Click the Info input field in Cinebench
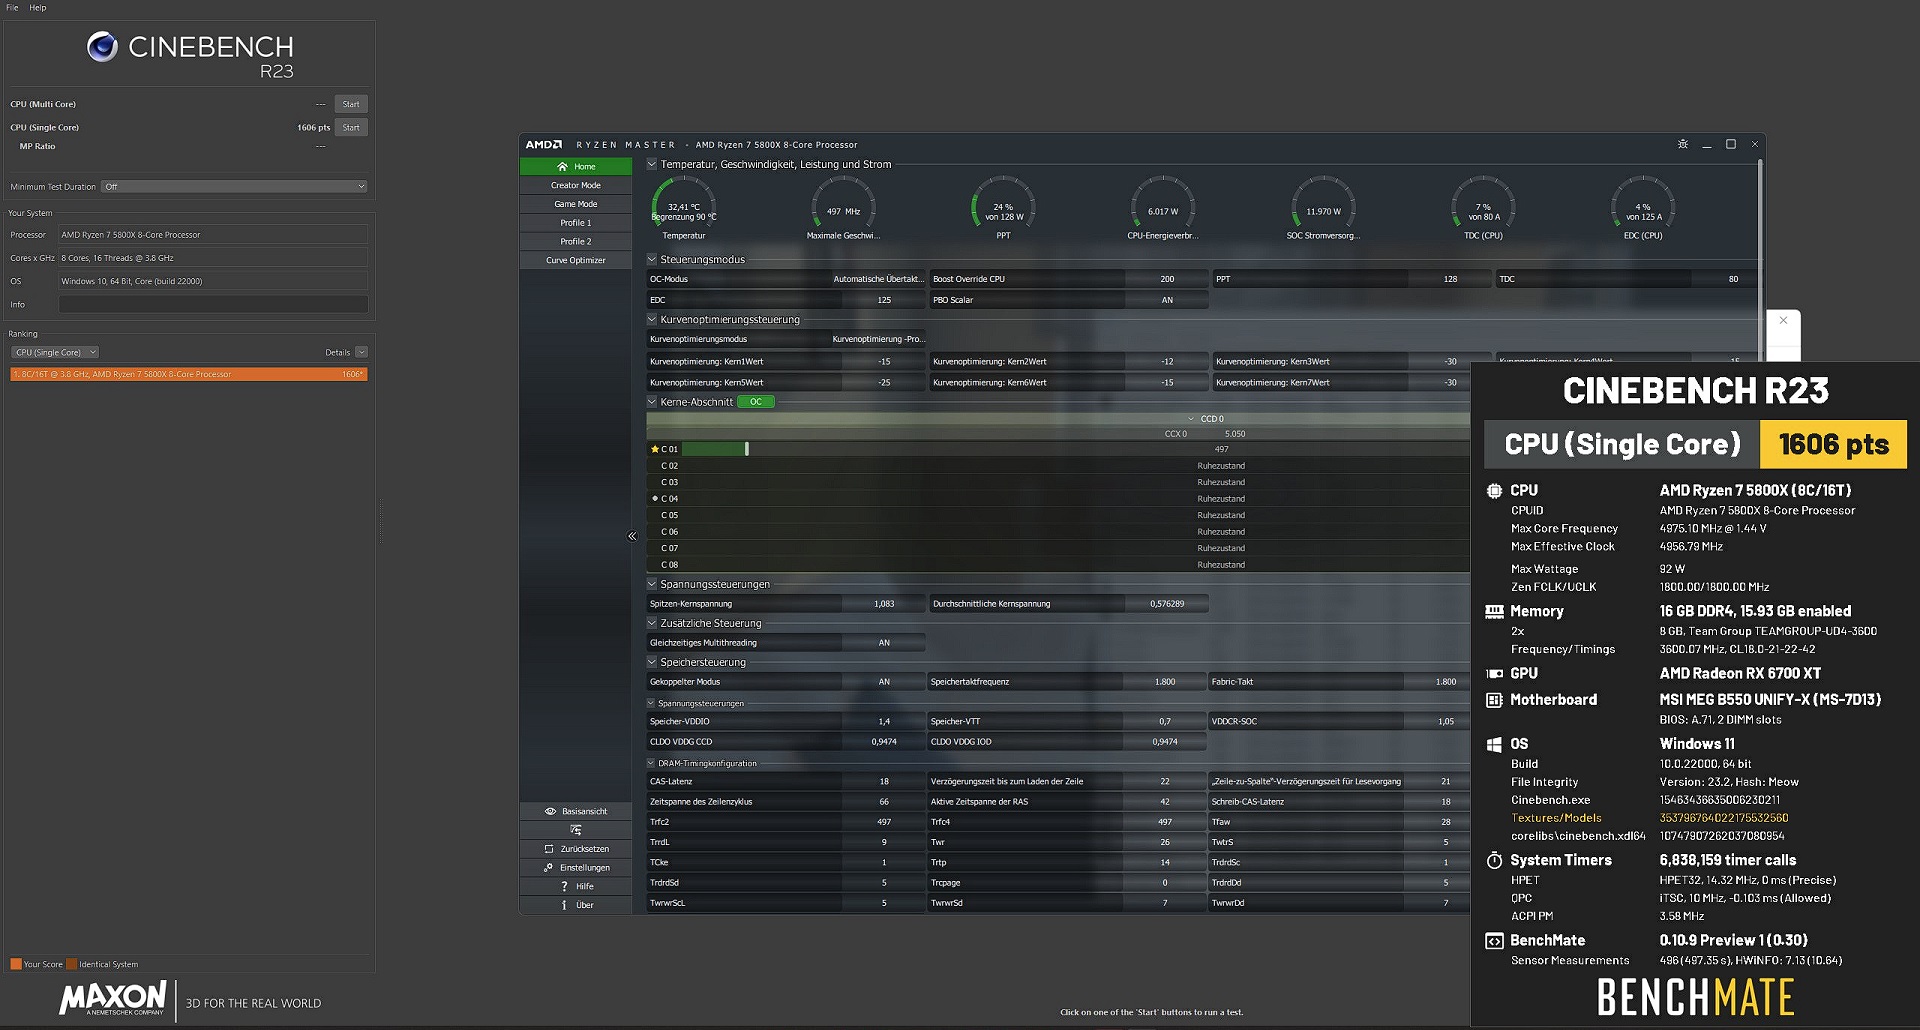The image size is (1920, 1030). tap(213, 304)
